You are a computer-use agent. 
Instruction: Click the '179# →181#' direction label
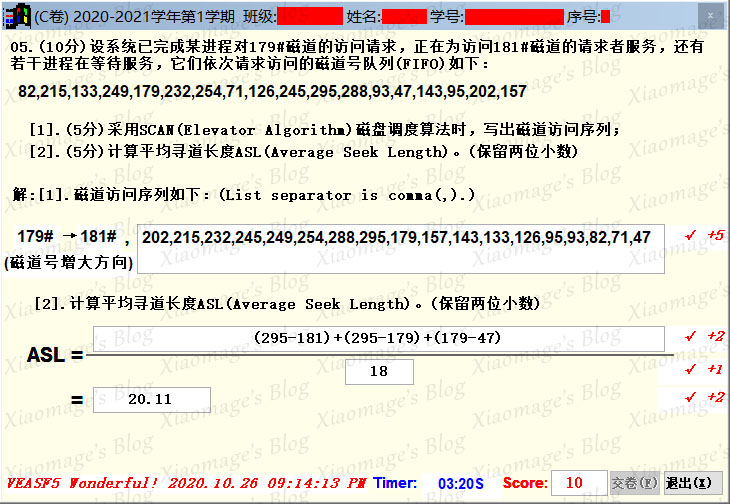pyautogui.click(x=67, y=236)
